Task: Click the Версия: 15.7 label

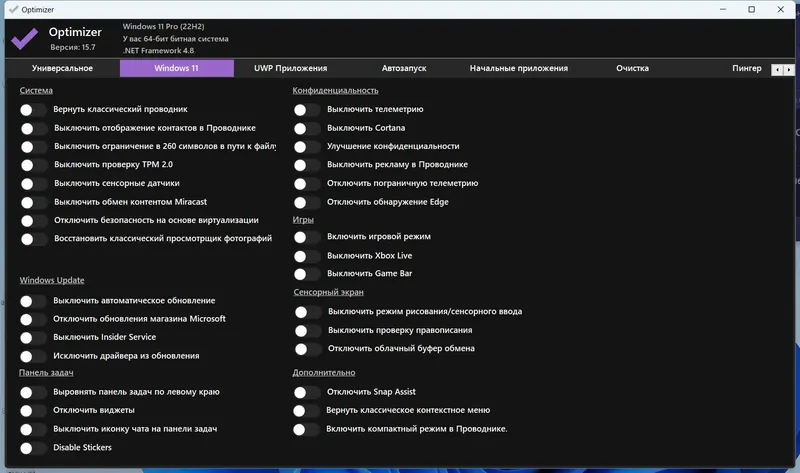Action: click(x=73, y=47)
